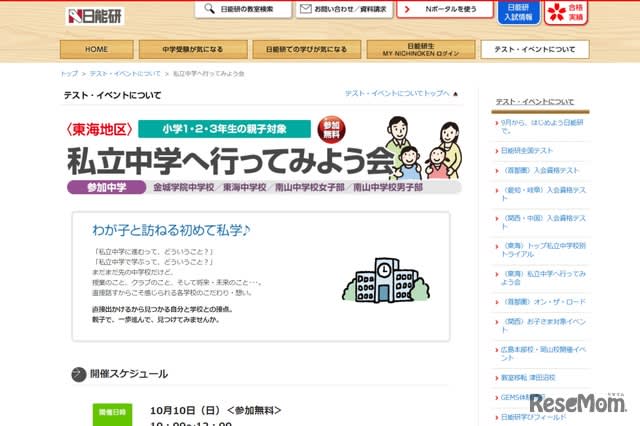The height and width of the screenshot is (426, 640).
Task: Open お問い合わせ／資料請求 button
Action: 344,9
